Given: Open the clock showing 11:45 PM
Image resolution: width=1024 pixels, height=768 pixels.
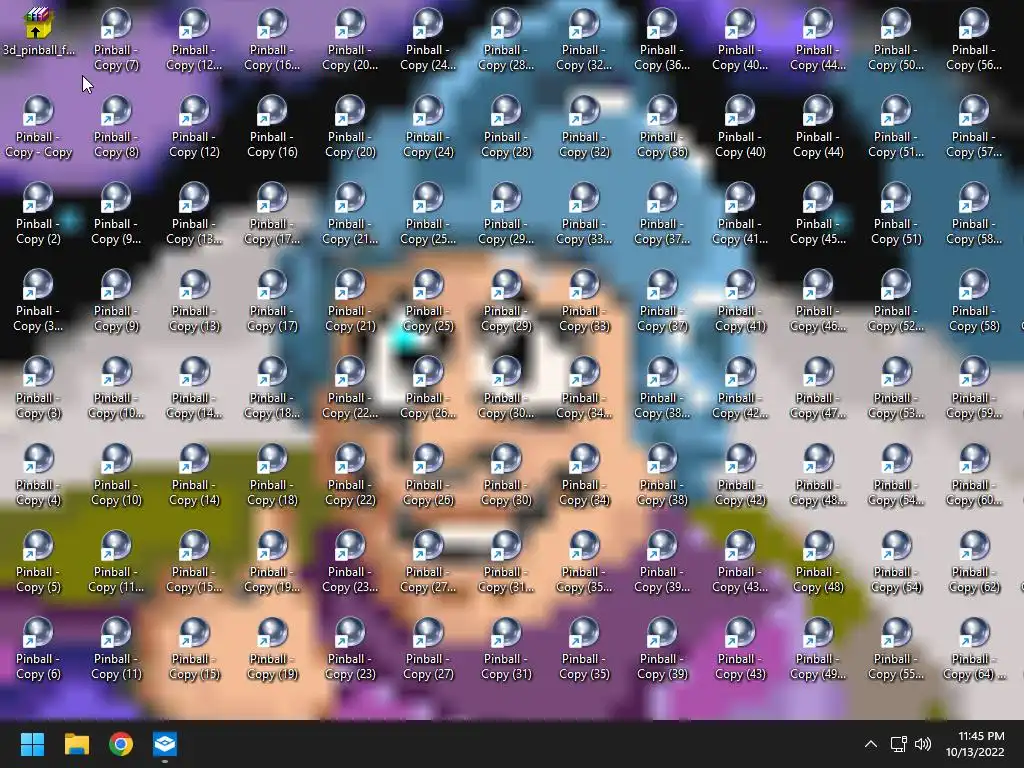Looking at the screenshot, I should (975, 744).
